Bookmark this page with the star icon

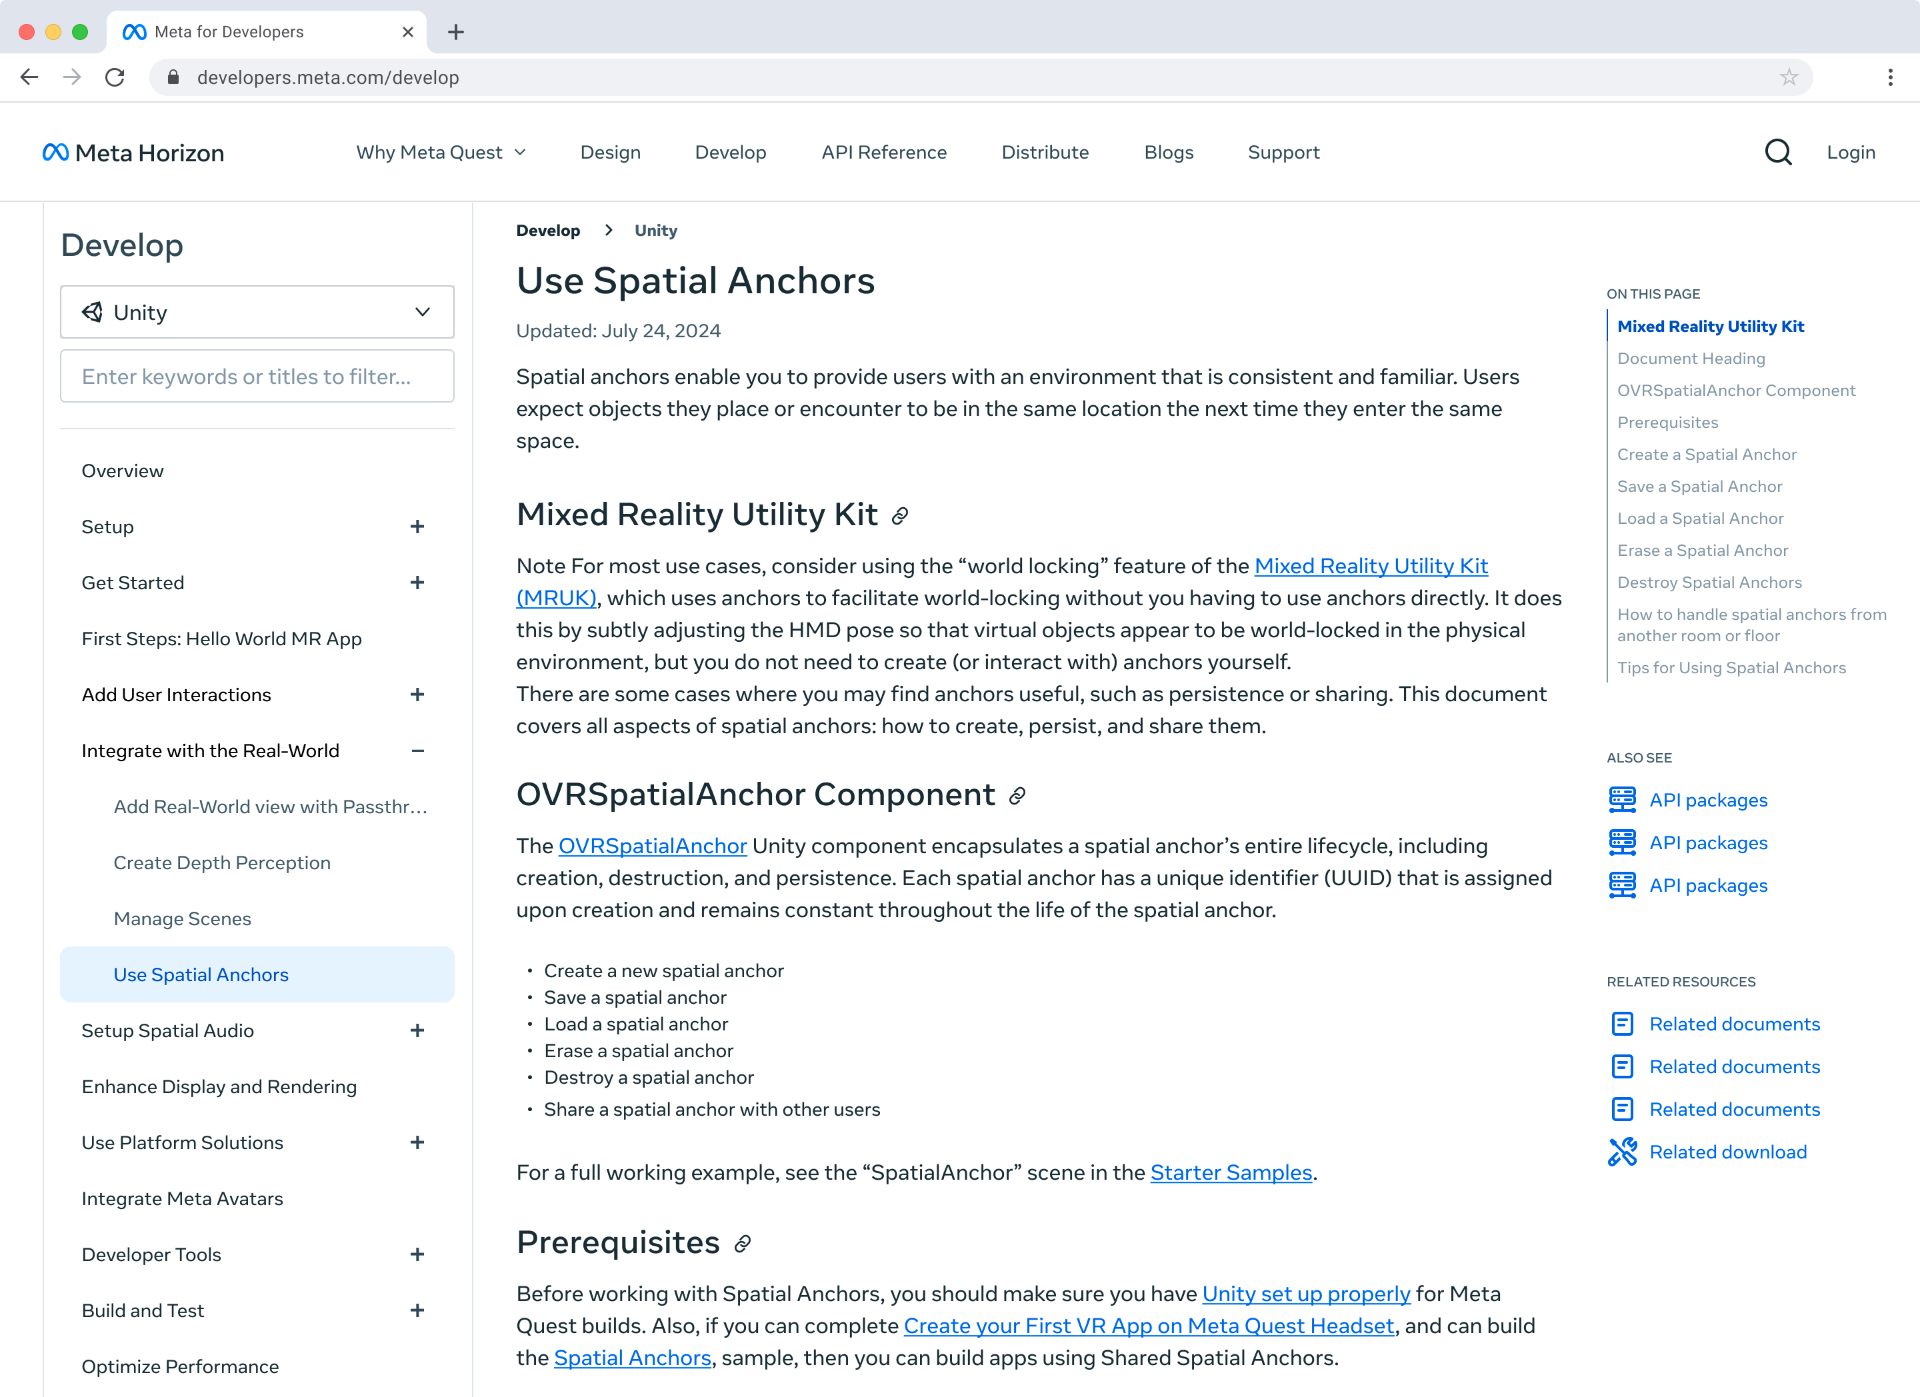tap(1789, 77)
